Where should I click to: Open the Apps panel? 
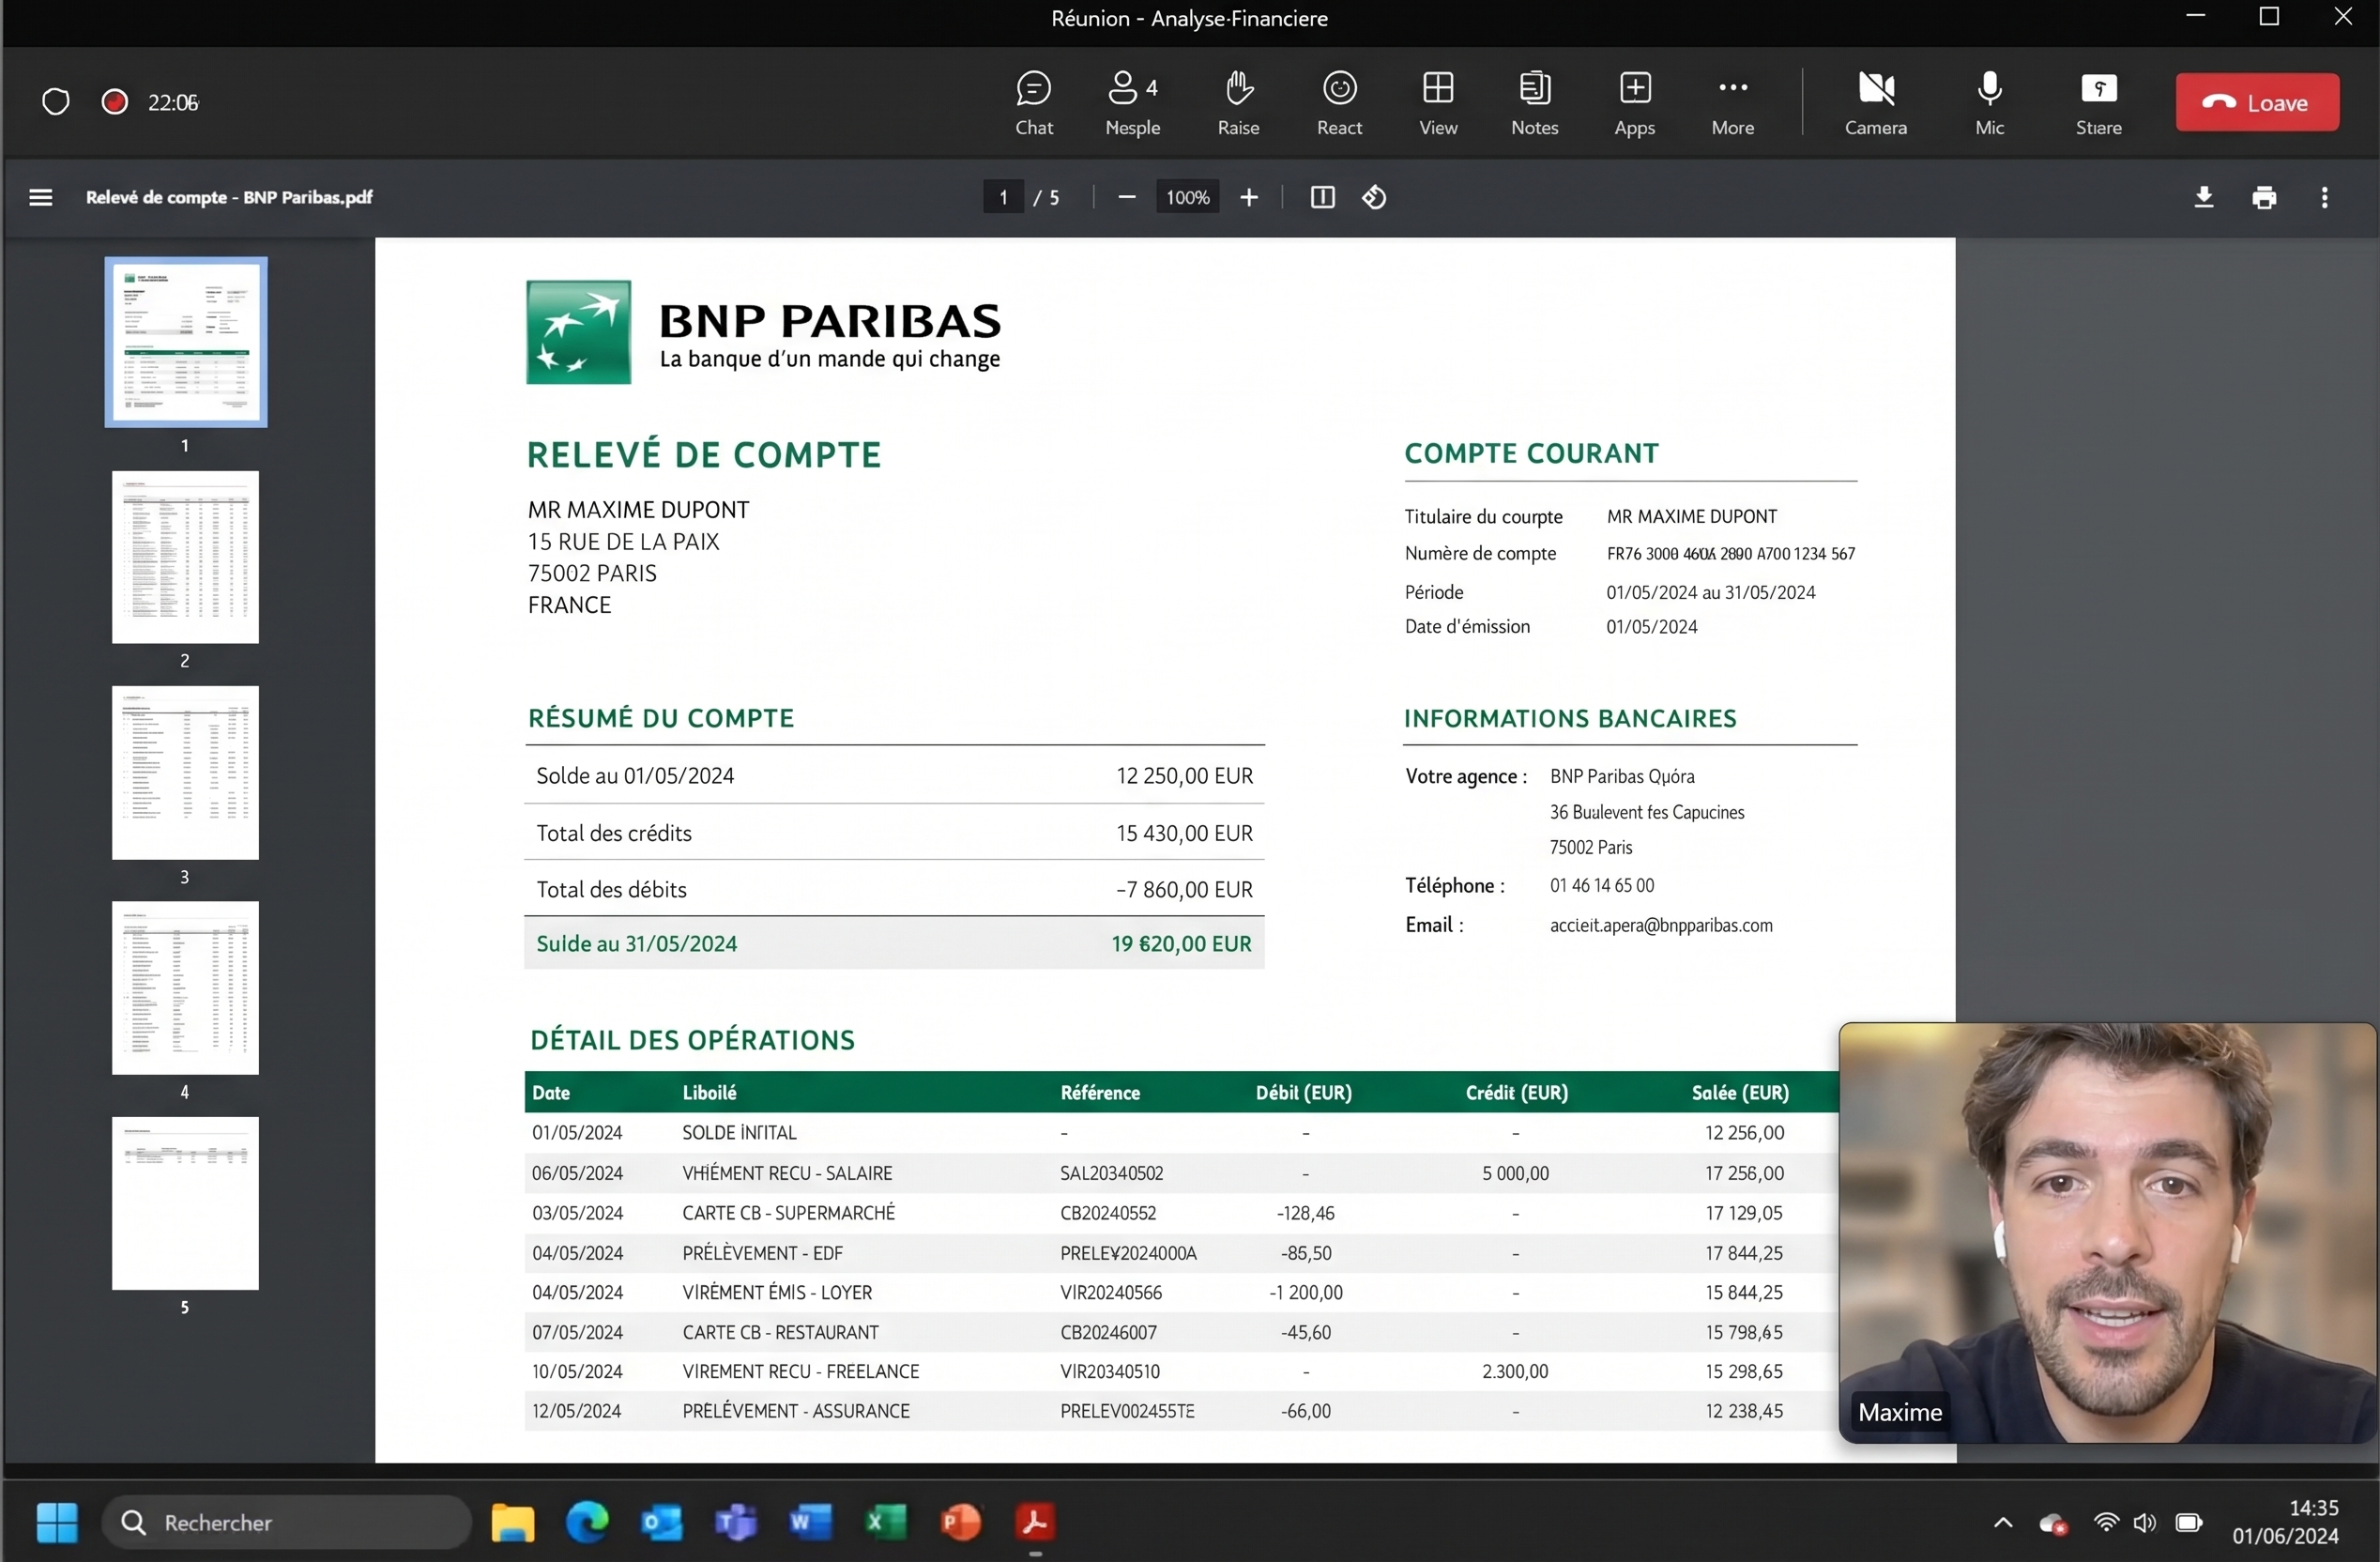[x=1634, y=102]
